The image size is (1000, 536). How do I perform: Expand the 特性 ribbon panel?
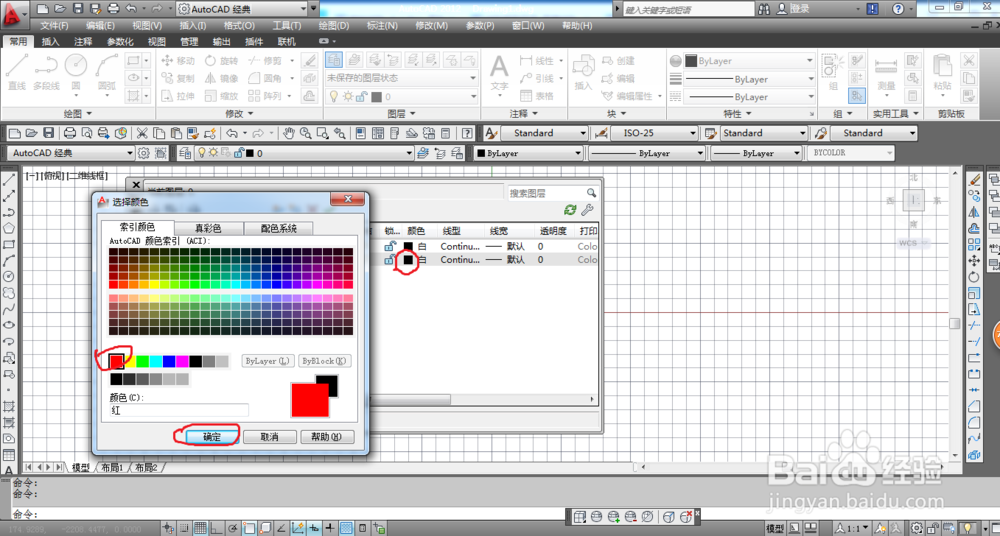click(737, 114)
